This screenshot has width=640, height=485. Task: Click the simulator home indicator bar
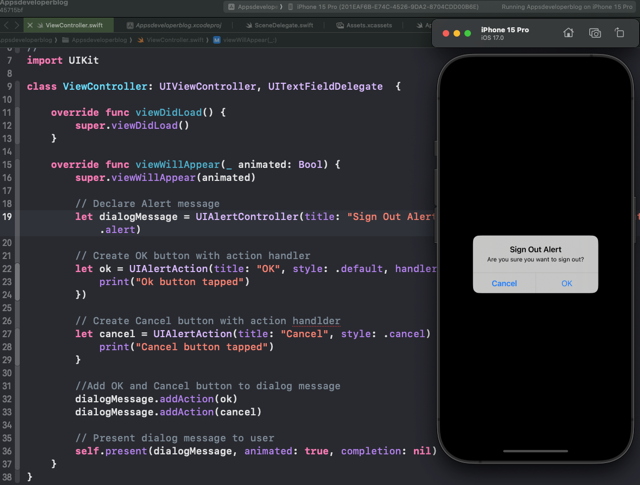pyautogui.click(x=535, y=451)
